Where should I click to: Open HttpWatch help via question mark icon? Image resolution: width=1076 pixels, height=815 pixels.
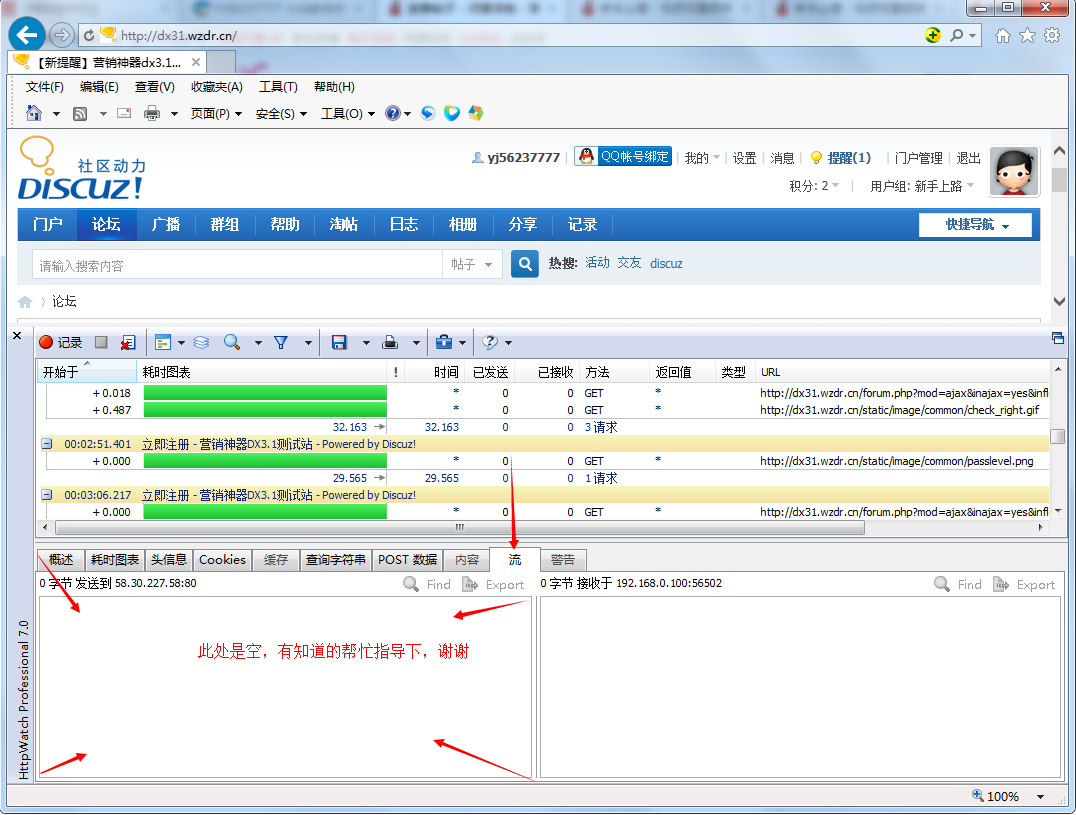click(x=489, y=342)
